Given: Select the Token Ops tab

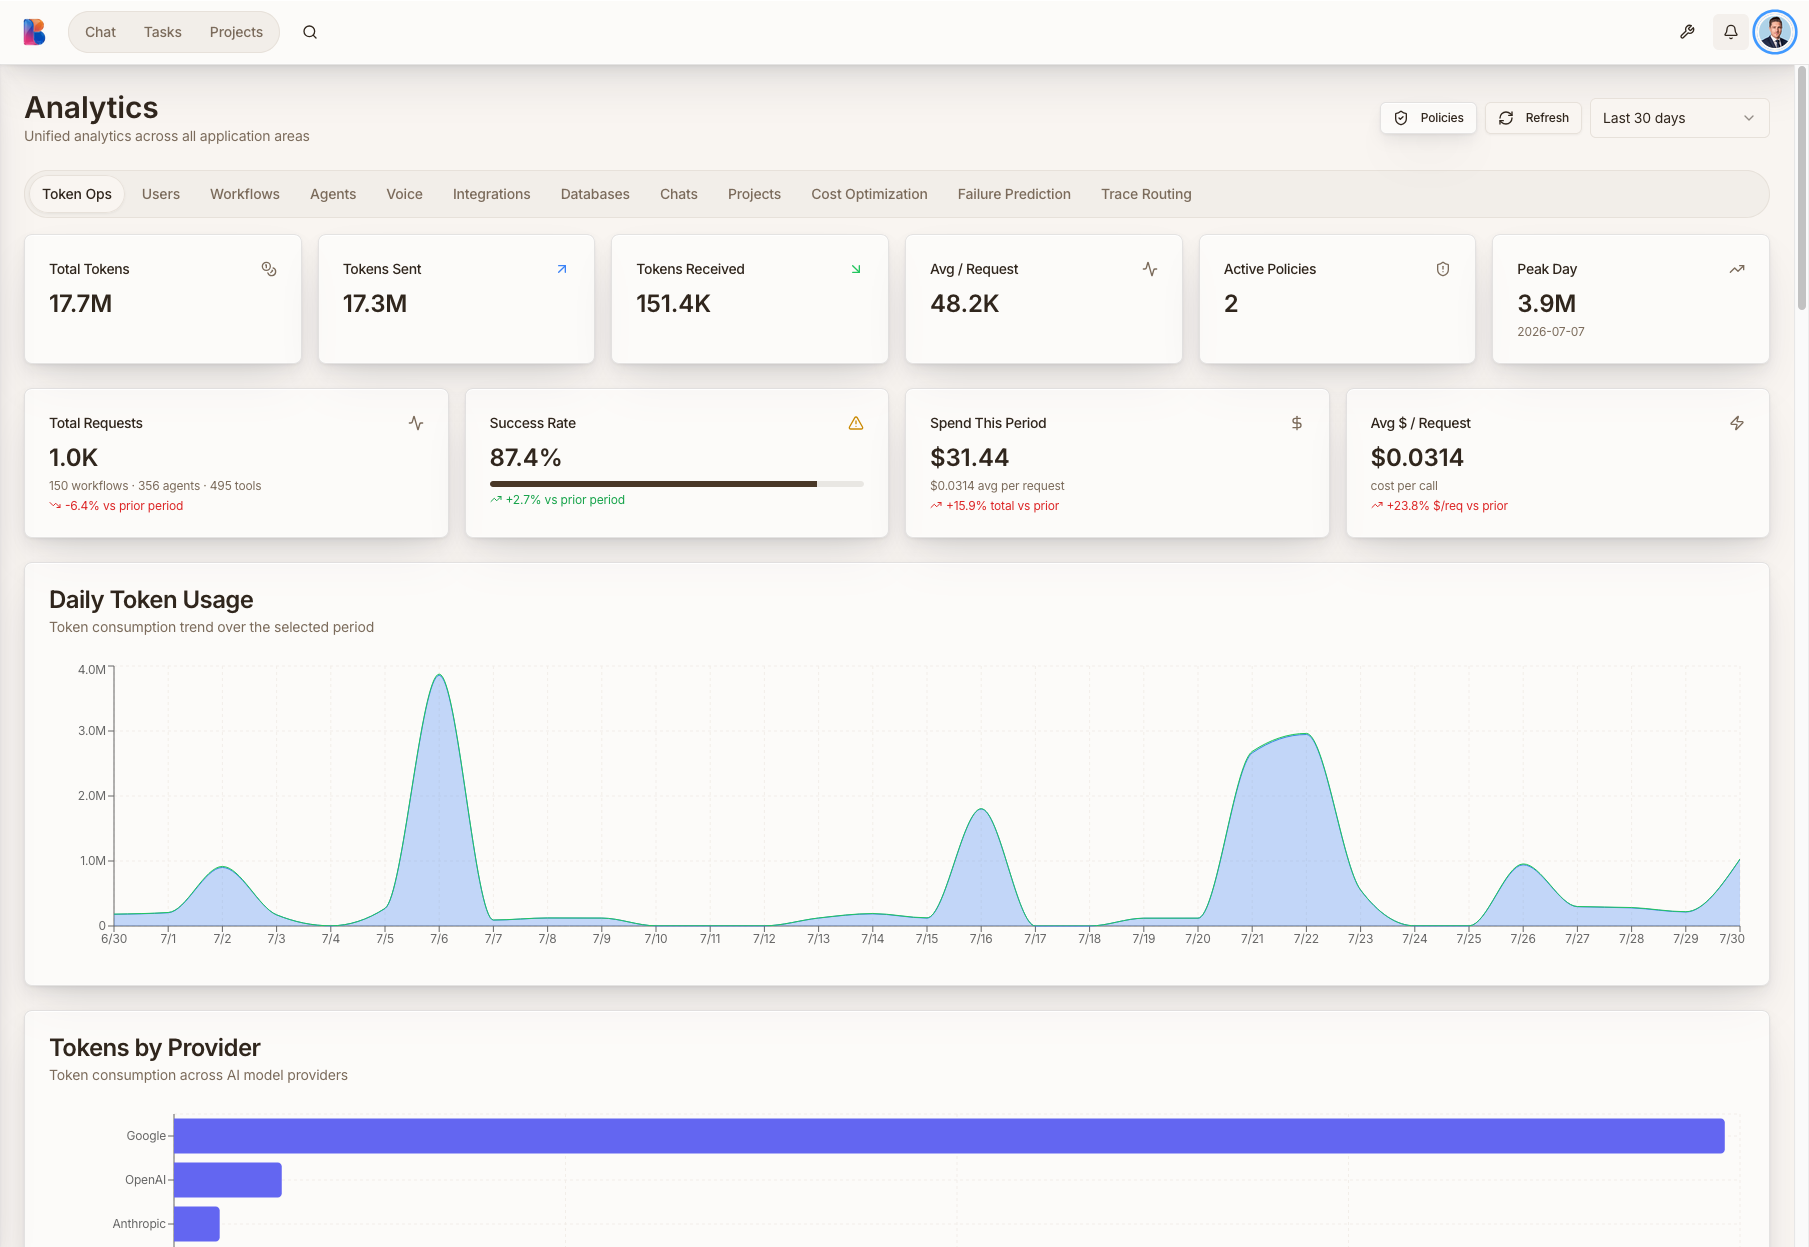Looking at the screenshot, I should (77, 194).
